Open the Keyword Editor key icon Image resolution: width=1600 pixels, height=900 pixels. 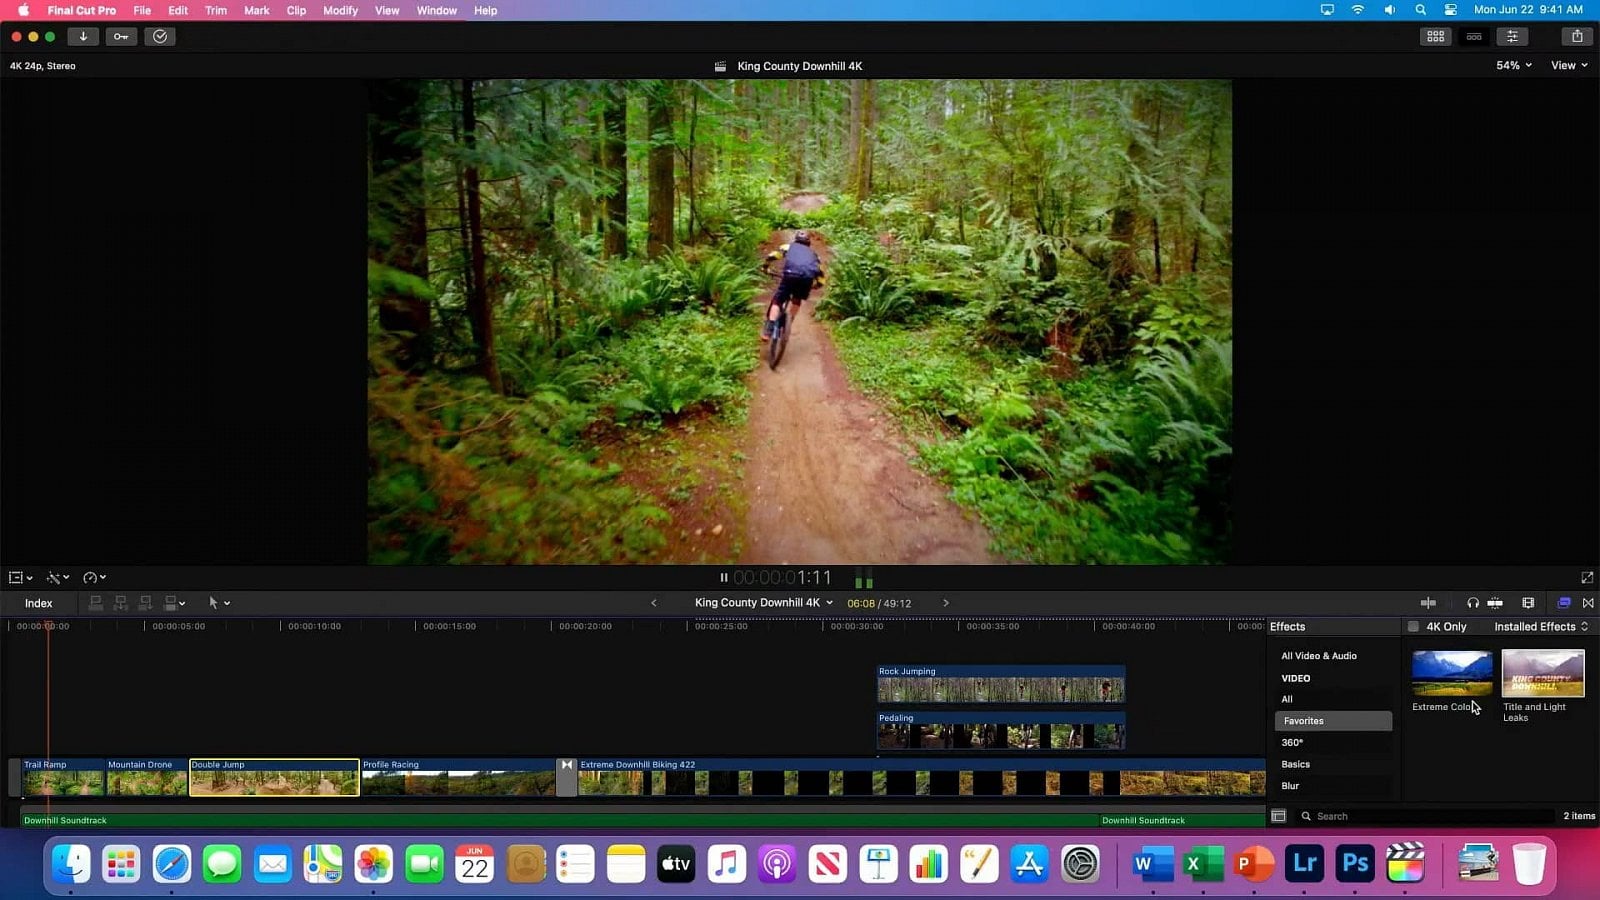pos(121,36)
